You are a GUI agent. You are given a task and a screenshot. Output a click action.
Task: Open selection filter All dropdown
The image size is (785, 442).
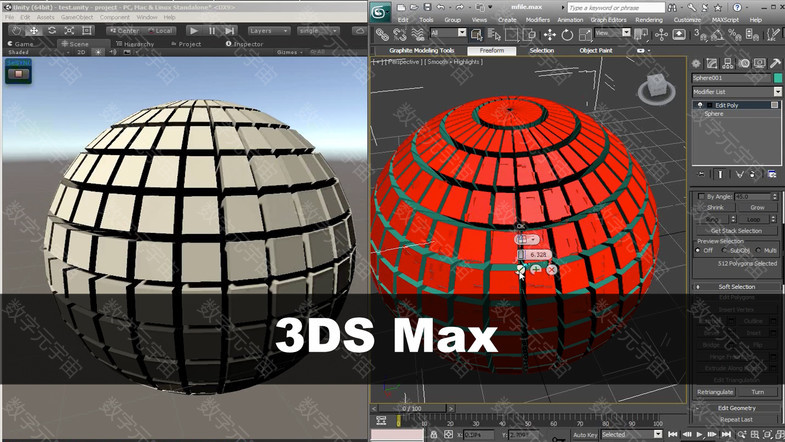[448, 33]
